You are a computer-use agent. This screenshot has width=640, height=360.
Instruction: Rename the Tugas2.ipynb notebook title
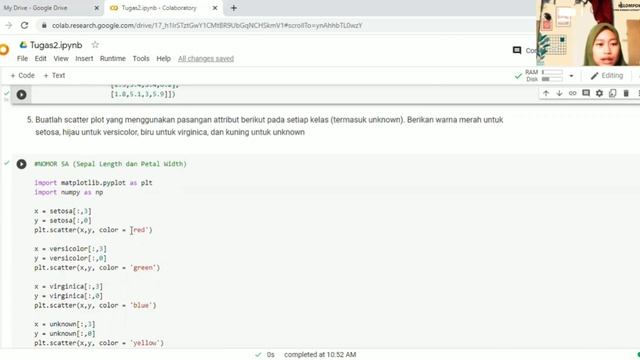(x=56, y=45)
